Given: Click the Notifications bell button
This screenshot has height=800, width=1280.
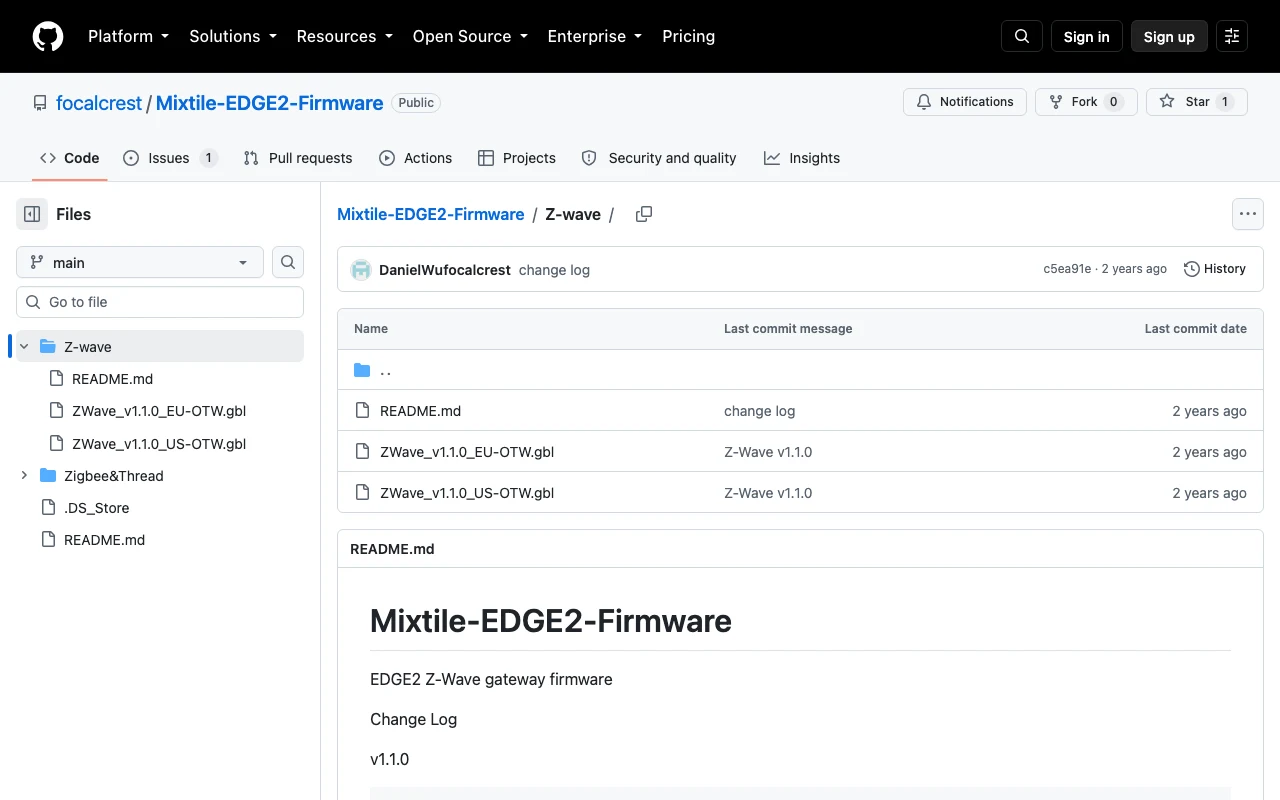Looking at the screenshot, I should click(x=965, y=102).
